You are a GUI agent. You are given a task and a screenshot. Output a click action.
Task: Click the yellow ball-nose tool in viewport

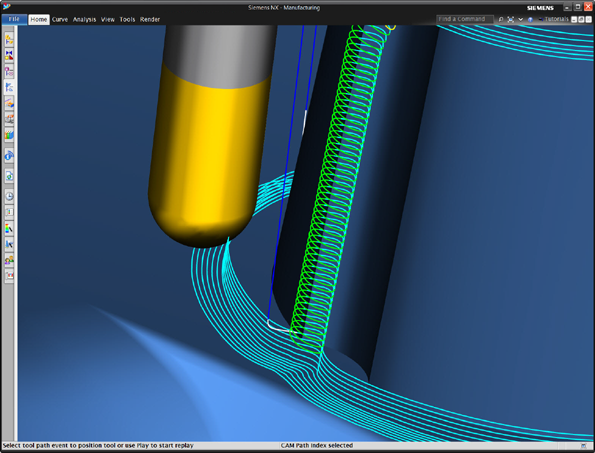207,159
